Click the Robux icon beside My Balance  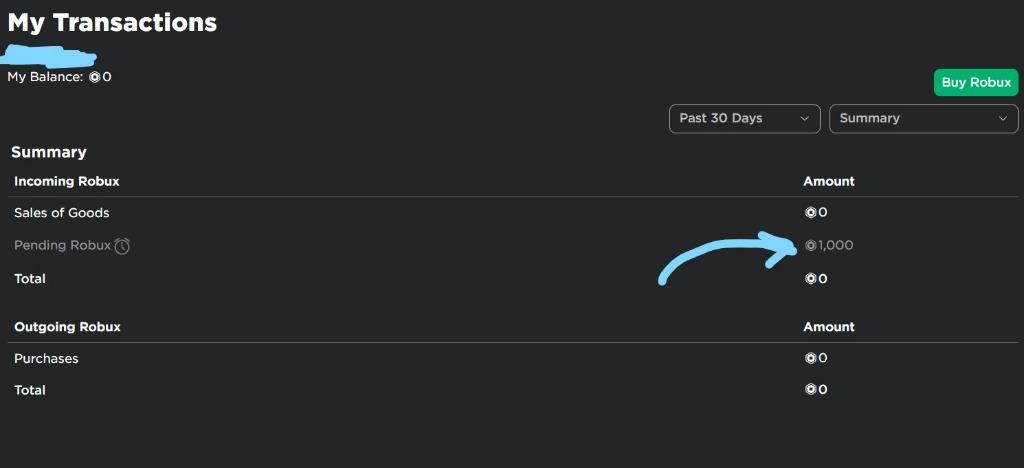click(x=95, y=77)
